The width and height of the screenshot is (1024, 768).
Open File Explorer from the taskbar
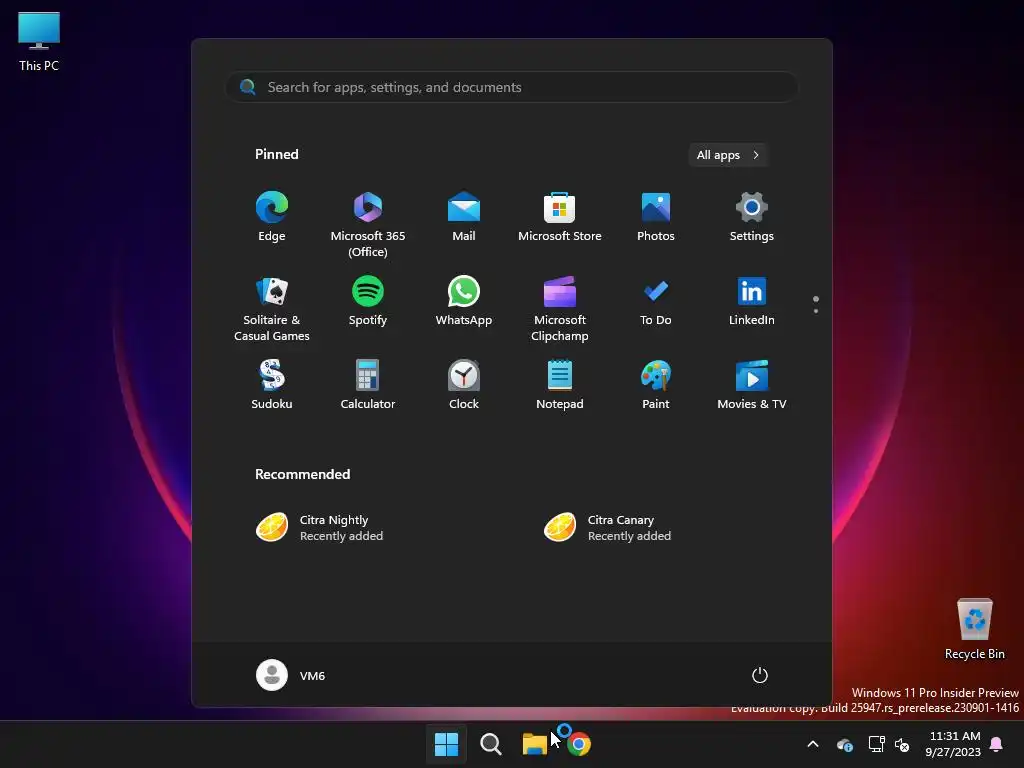534,744
